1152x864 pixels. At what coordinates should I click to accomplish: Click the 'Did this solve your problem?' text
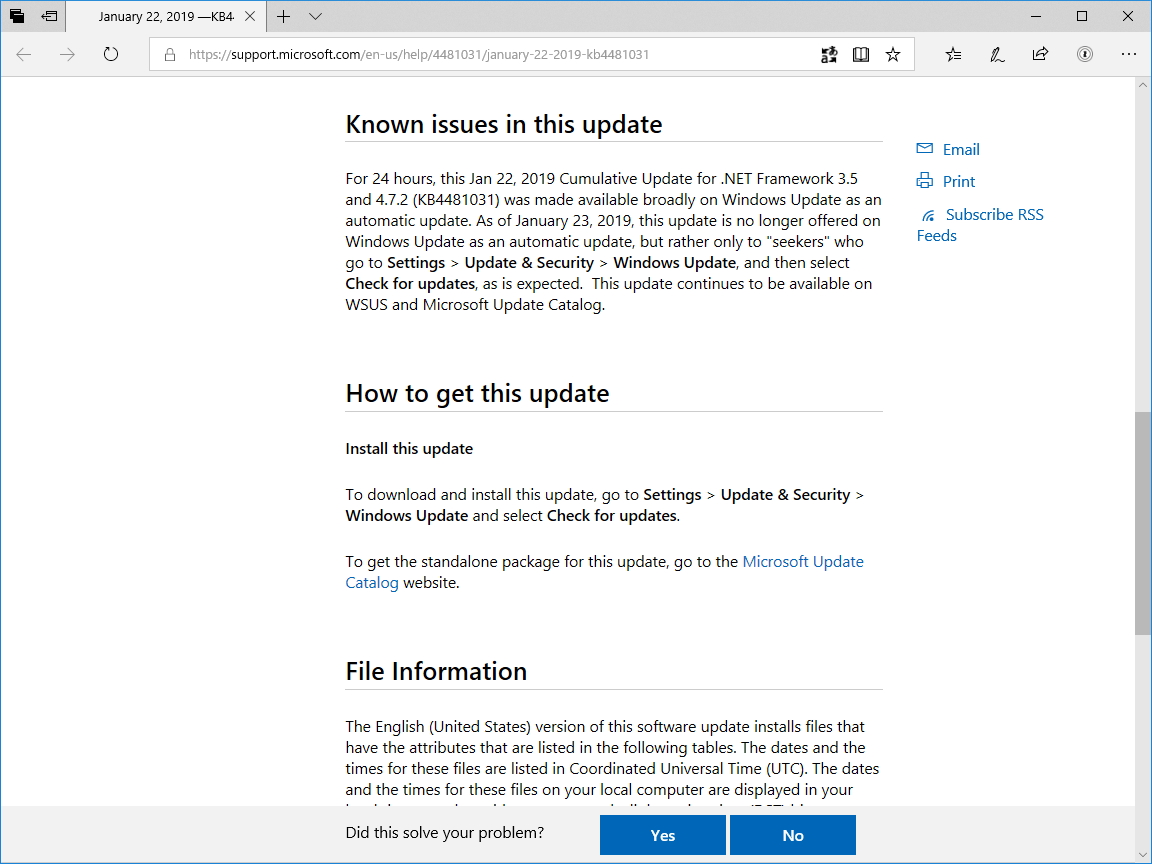click(x=444, y=832)
